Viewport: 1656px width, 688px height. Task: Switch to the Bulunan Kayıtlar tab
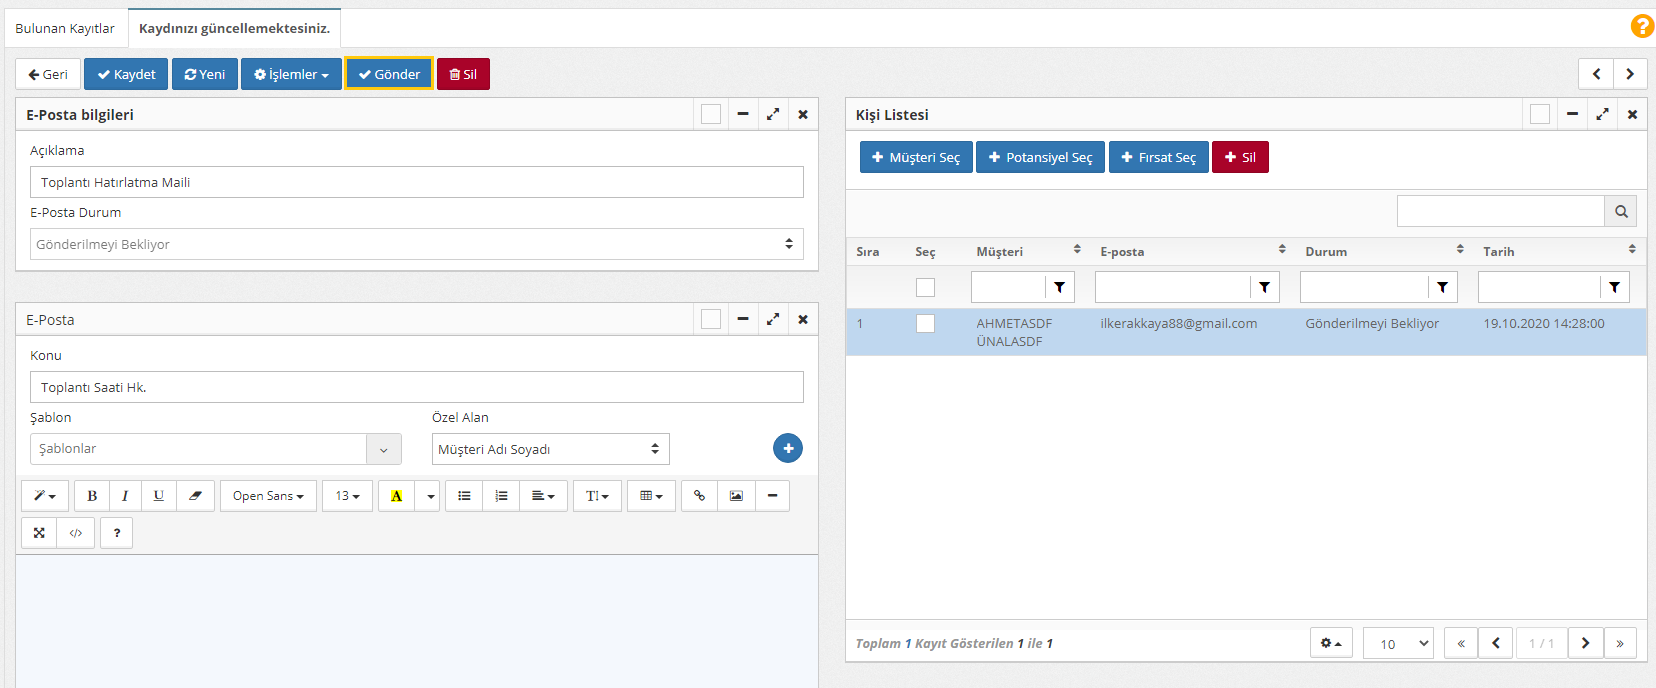point(65,28)
